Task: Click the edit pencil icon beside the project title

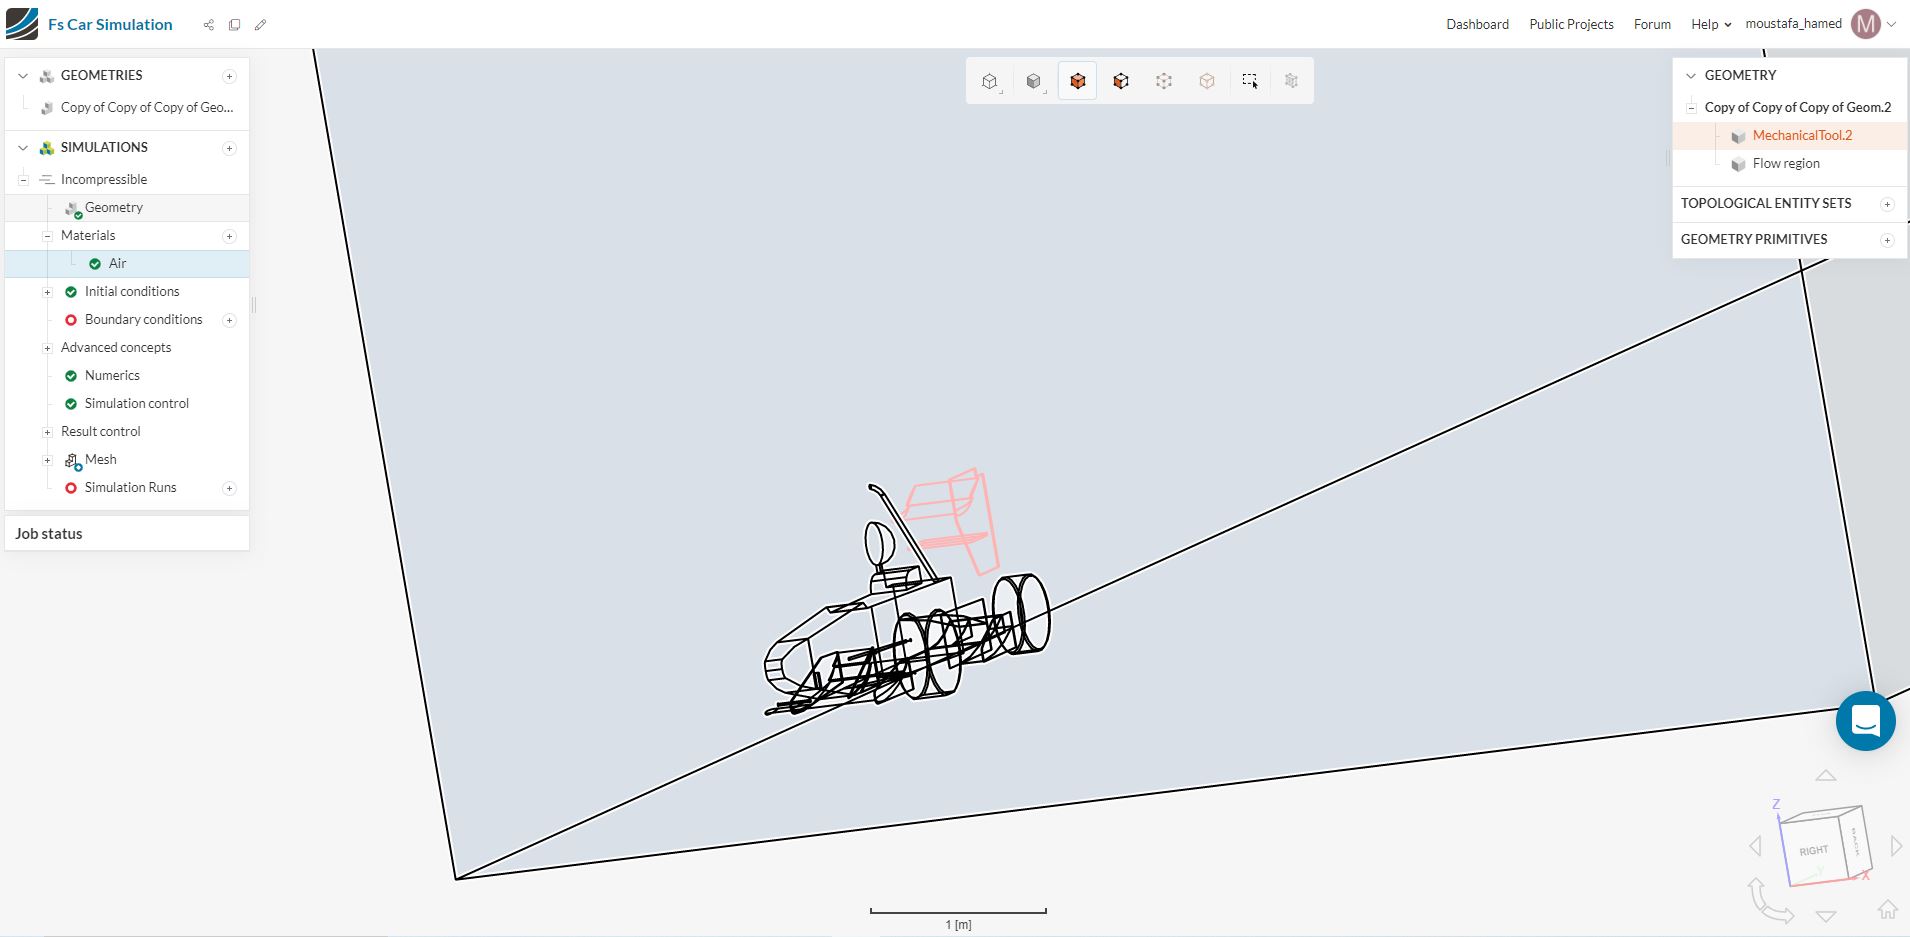Action: pos(261,24)
